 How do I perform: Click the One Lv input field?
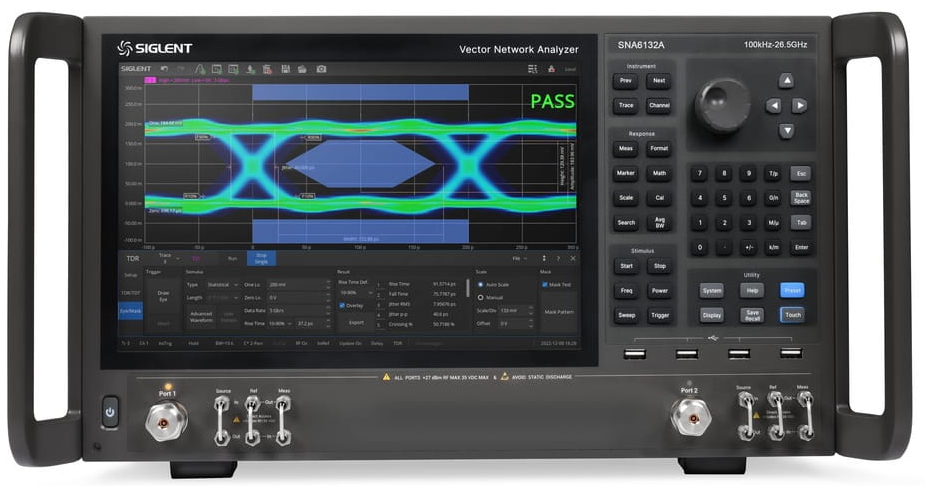[299, 284]
